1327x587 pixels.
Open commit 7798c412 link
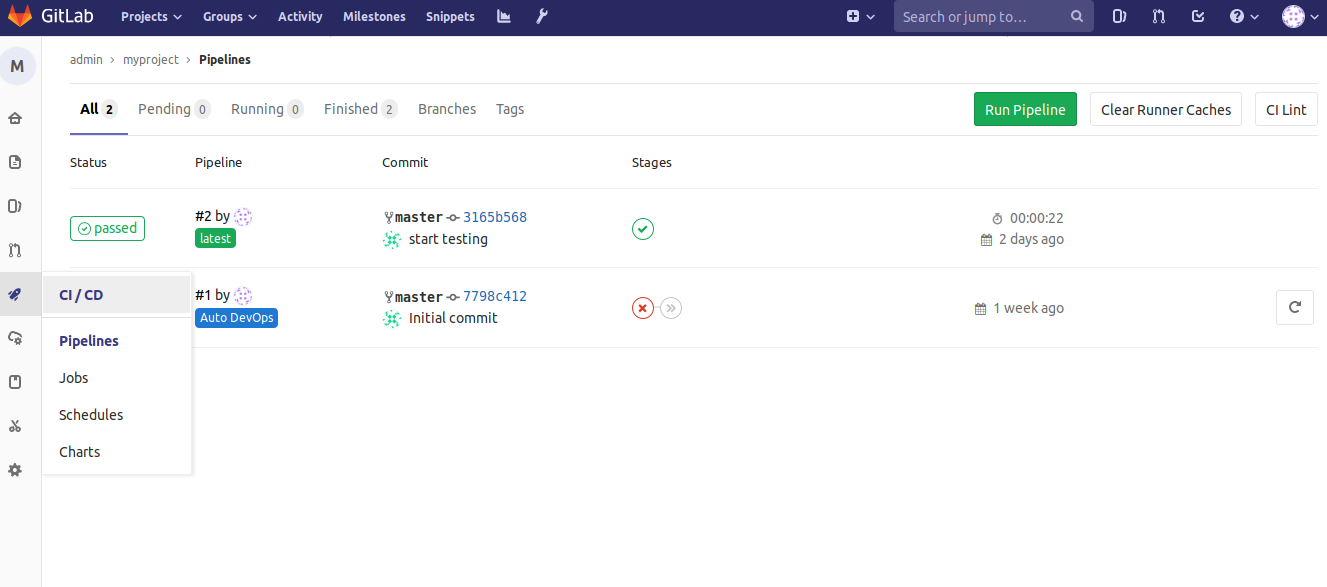495,296
